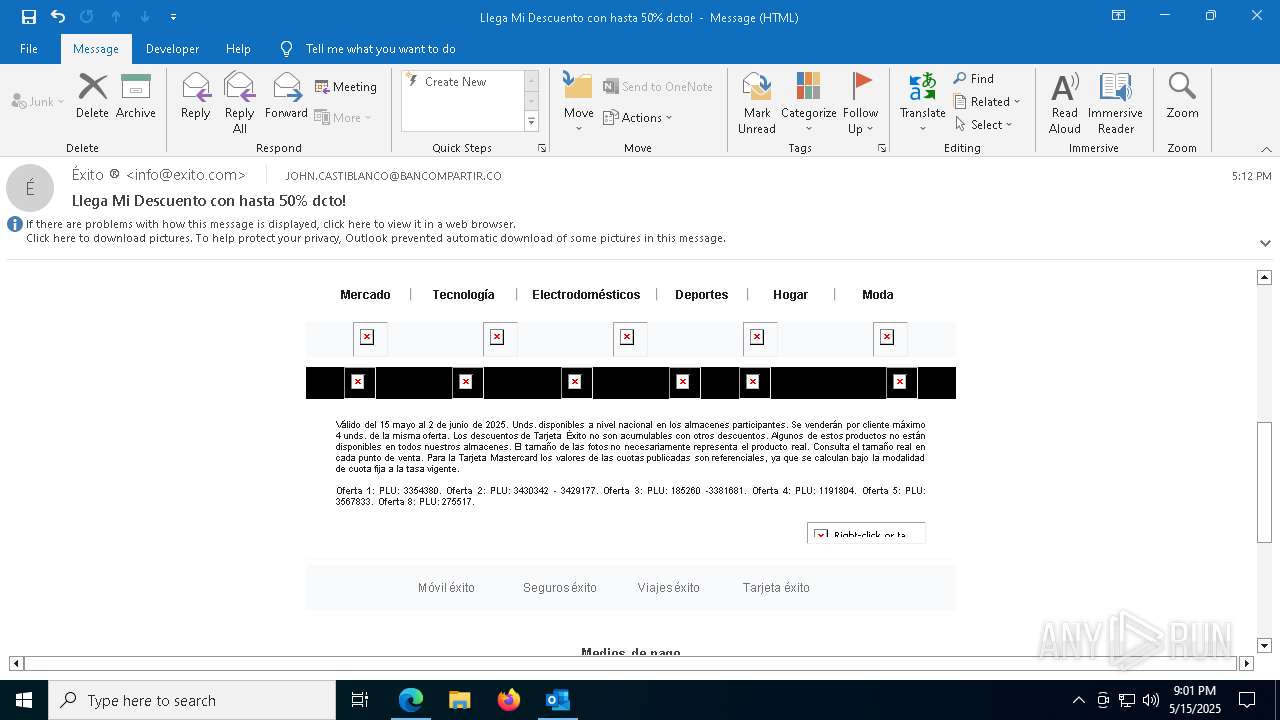Click the Save icon in title bar
The image size is (1280, 720).
click(x=28, y=17)
